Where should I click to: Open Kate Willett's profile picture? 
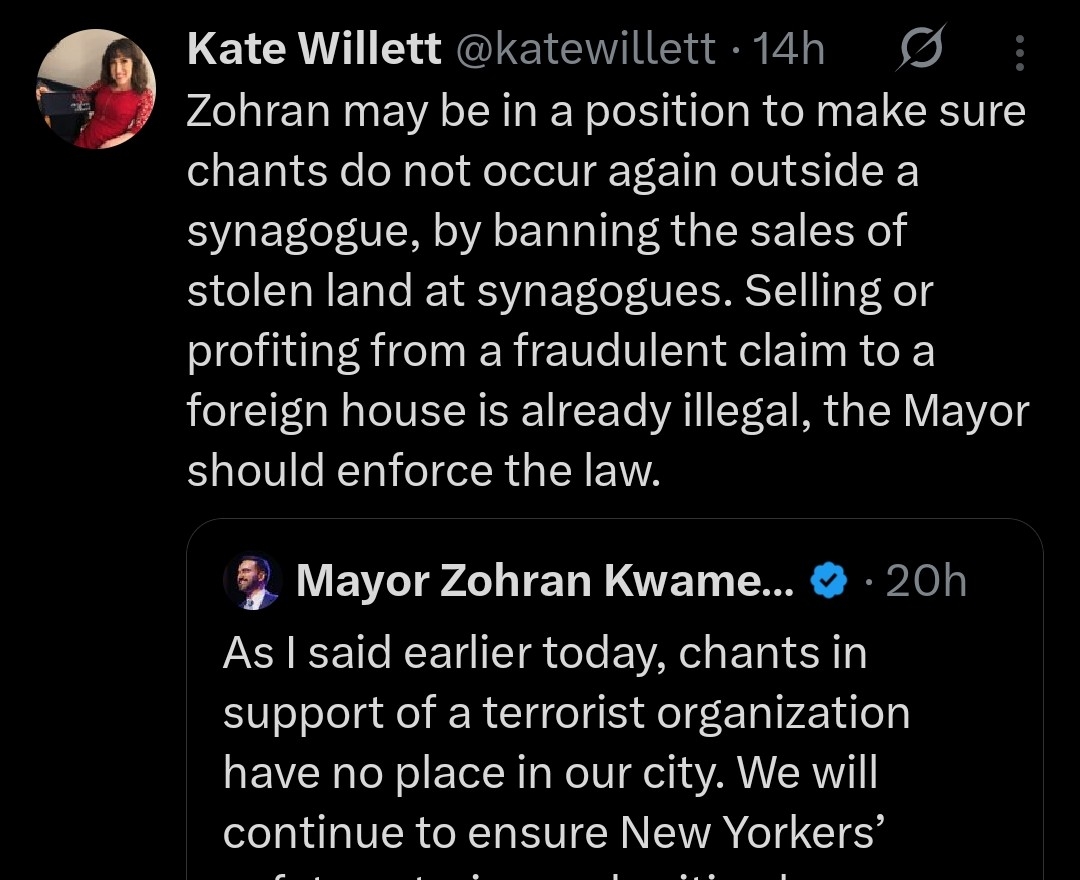(96, 89)
